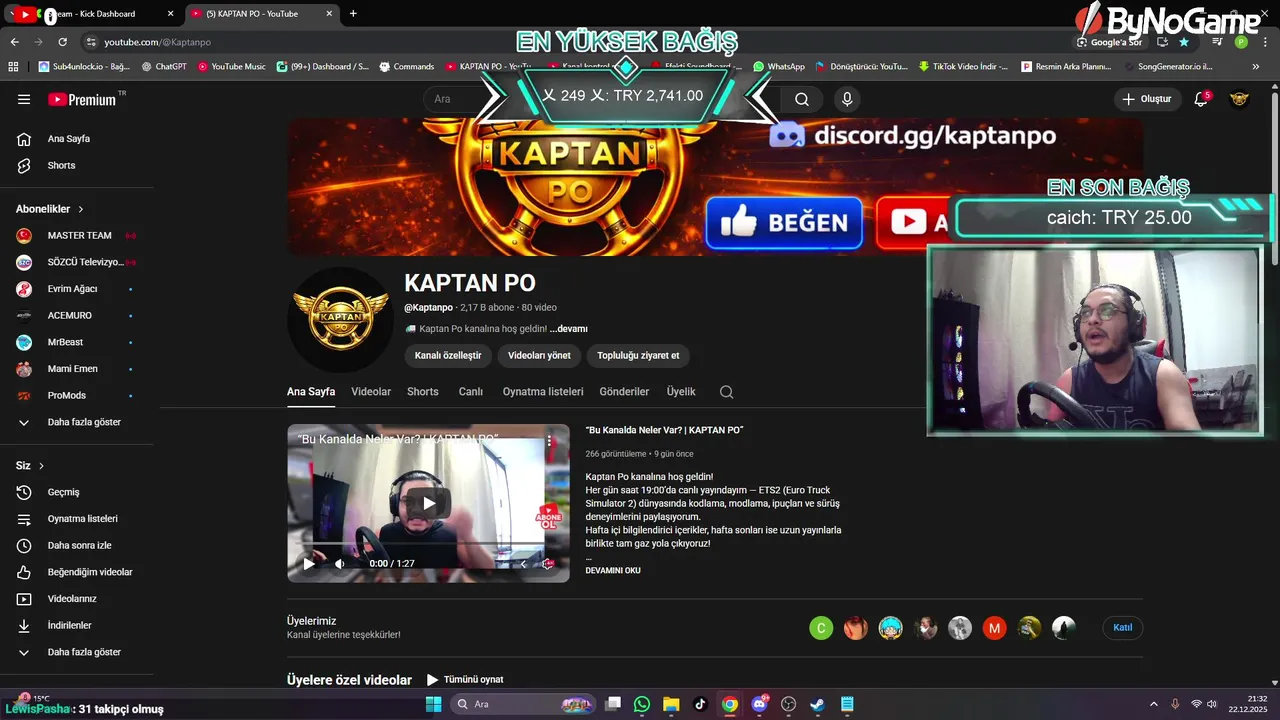
Task: Click Videoları yönet button
Action: pos(539,355)
